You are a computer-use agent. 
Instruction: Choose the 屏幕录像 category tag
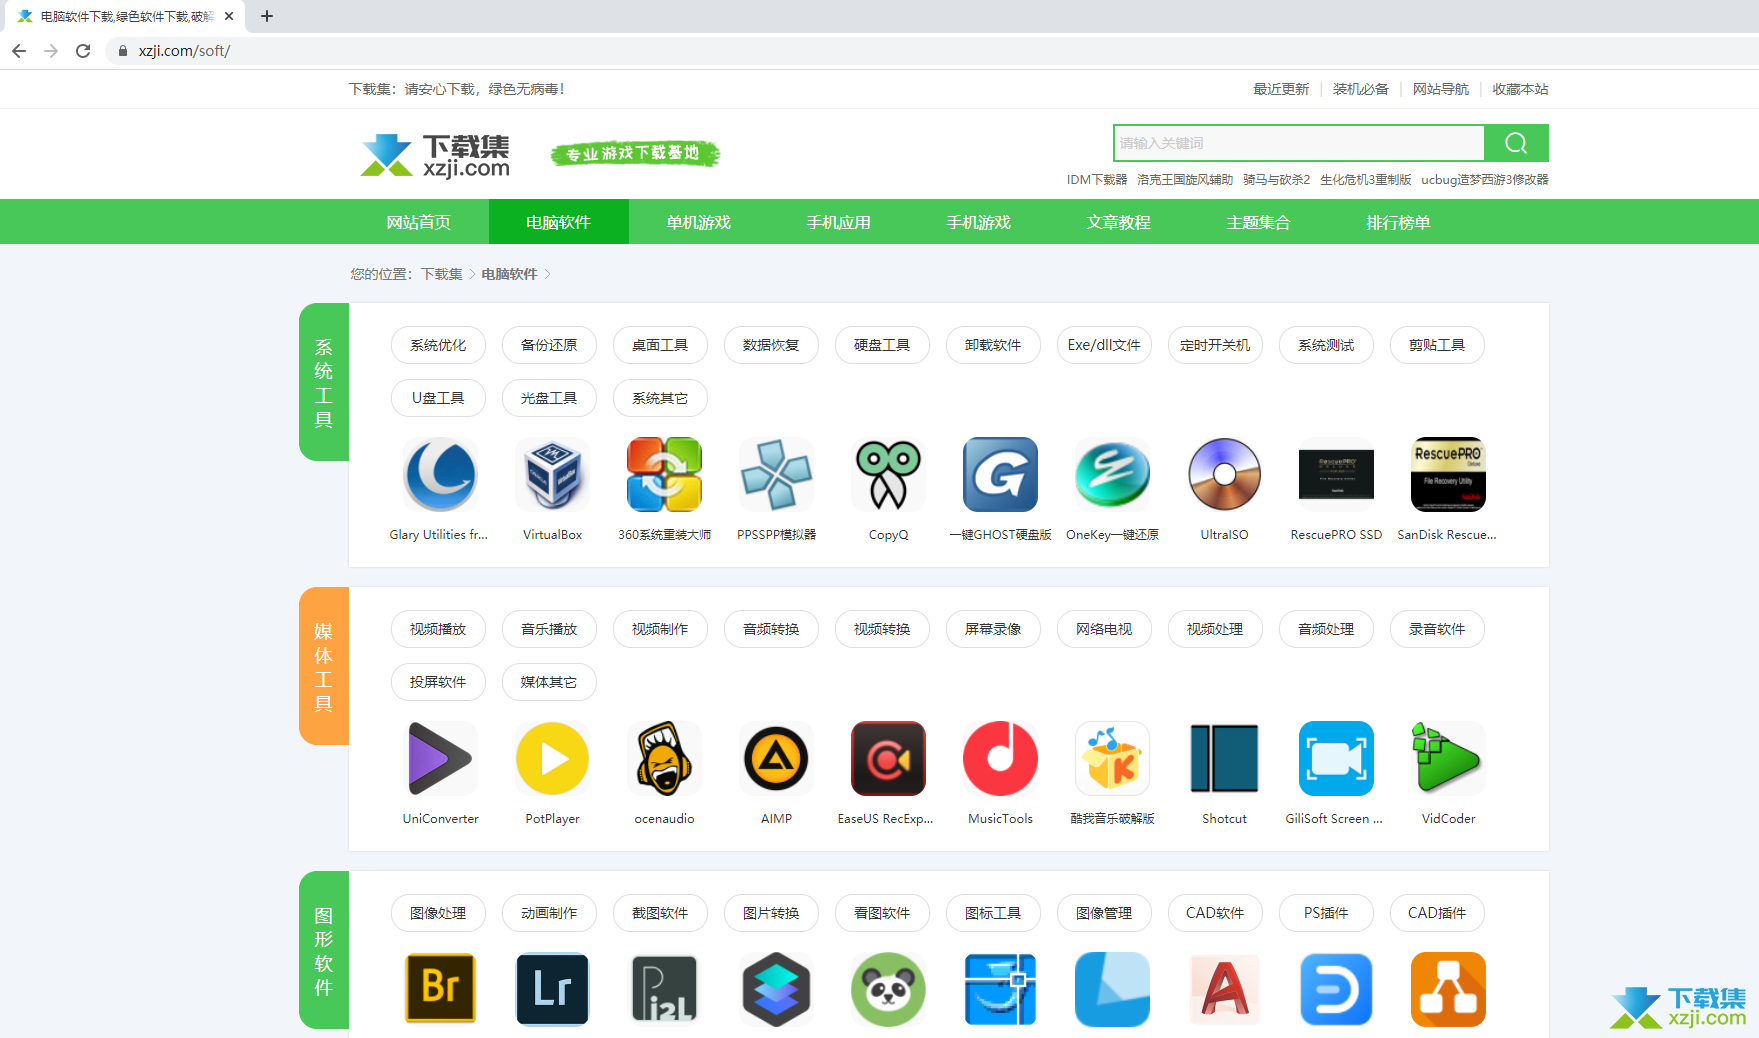[993, 629]
